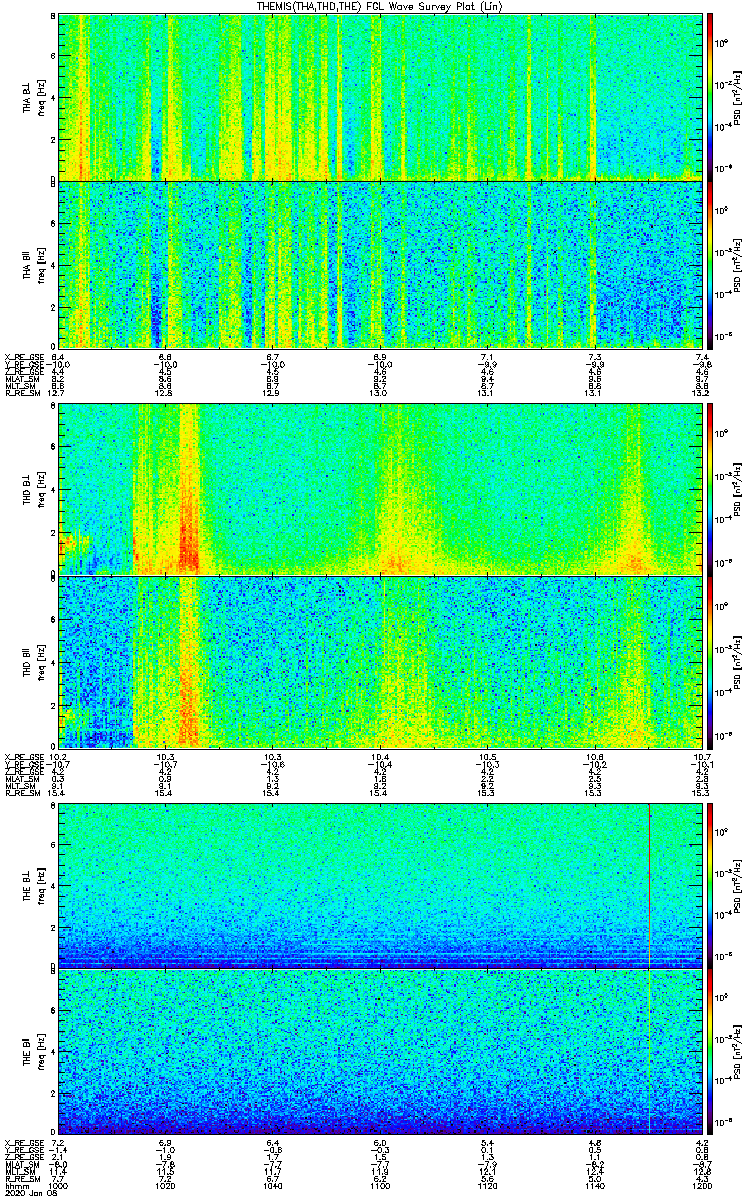The image size is (750, 1200).
Task: Select the 1100 time tick label
Action: 380,1185
